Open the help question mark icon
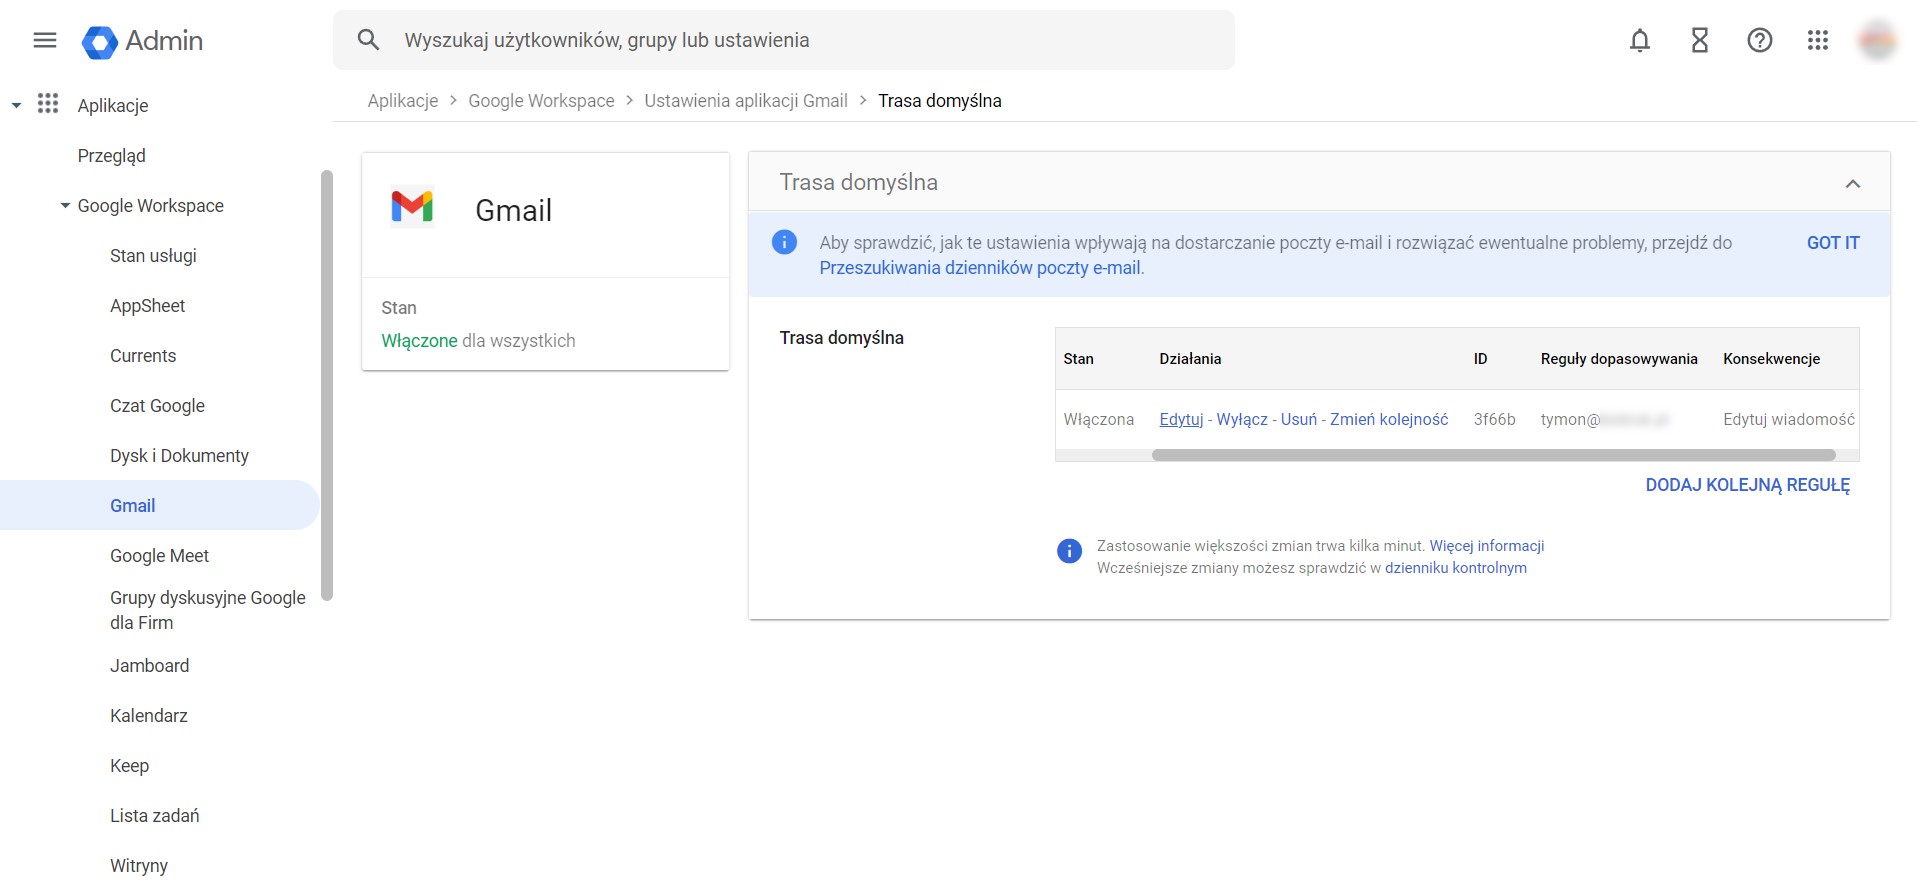The height and width of the screenshot is (890, 1917). (x=1760, y=40)
